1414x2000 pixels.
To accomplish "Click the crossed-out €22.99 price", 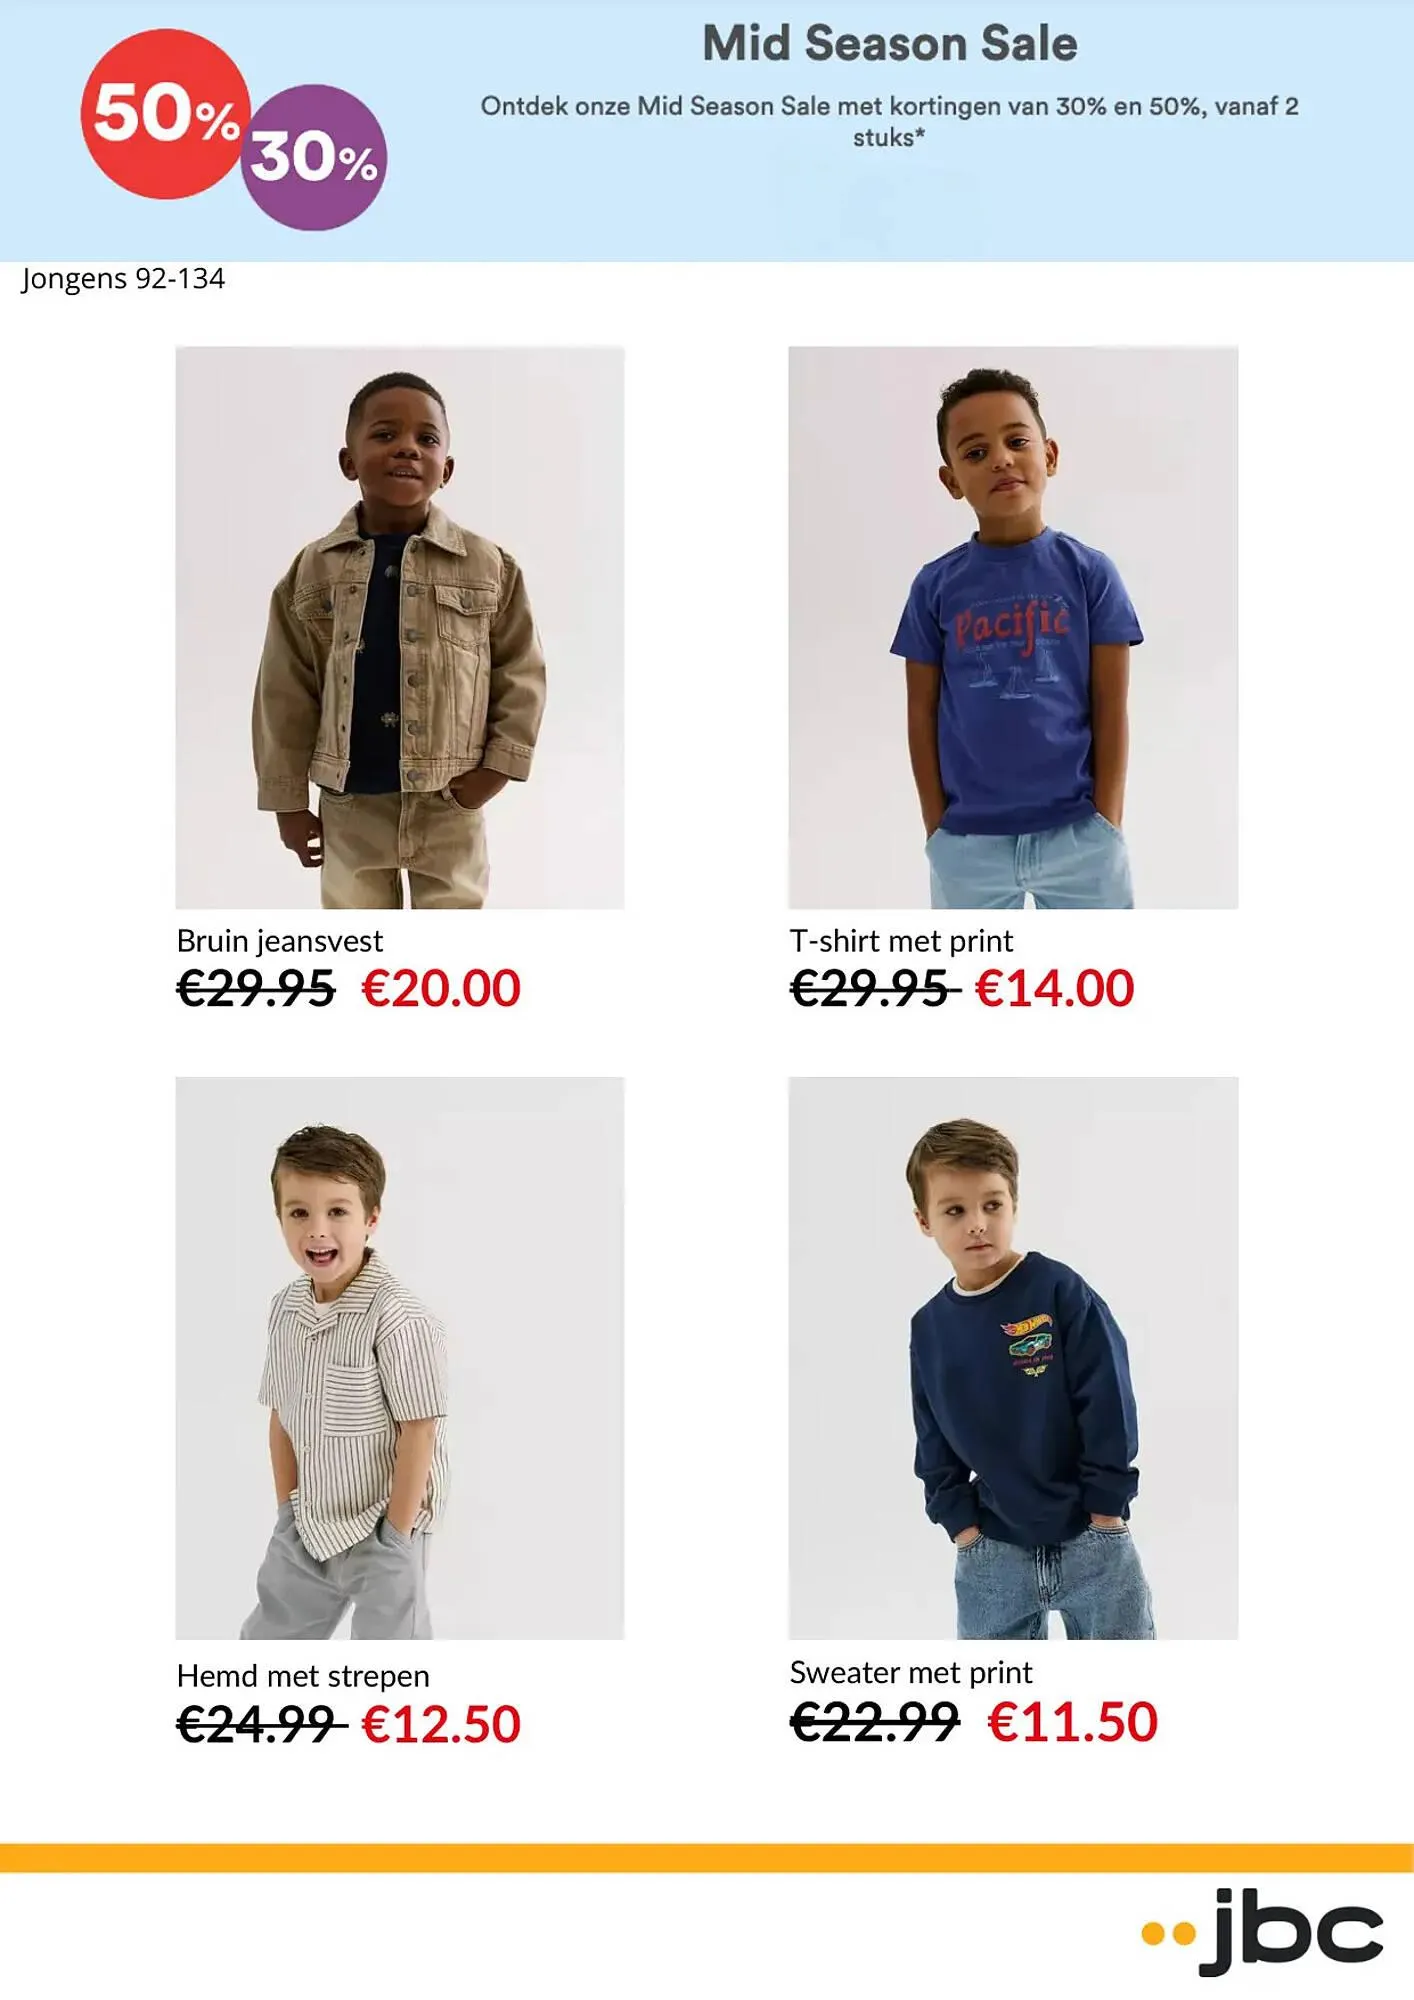I will (x=874, y=1721).
